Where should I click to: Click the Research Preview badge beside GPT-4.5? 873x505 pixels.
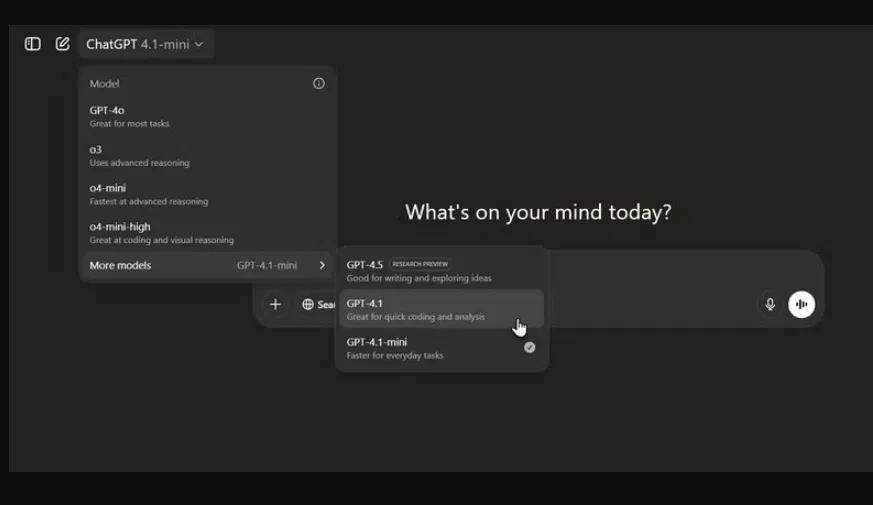[x=420, y=265]
